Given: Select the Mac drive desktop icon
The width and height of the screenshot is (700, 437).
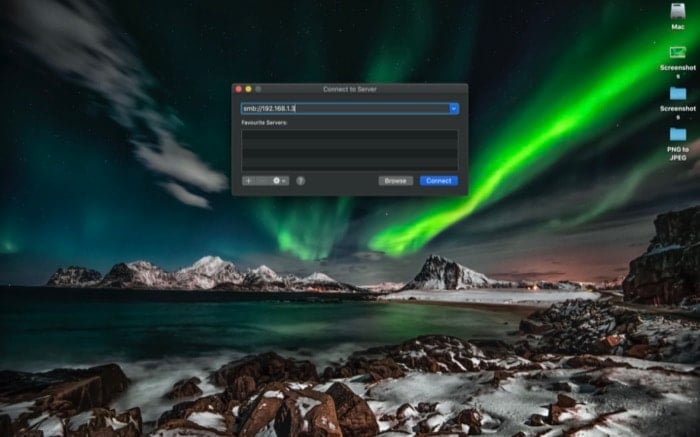Looking at the screenshot, I should click(x=678, y=16).
